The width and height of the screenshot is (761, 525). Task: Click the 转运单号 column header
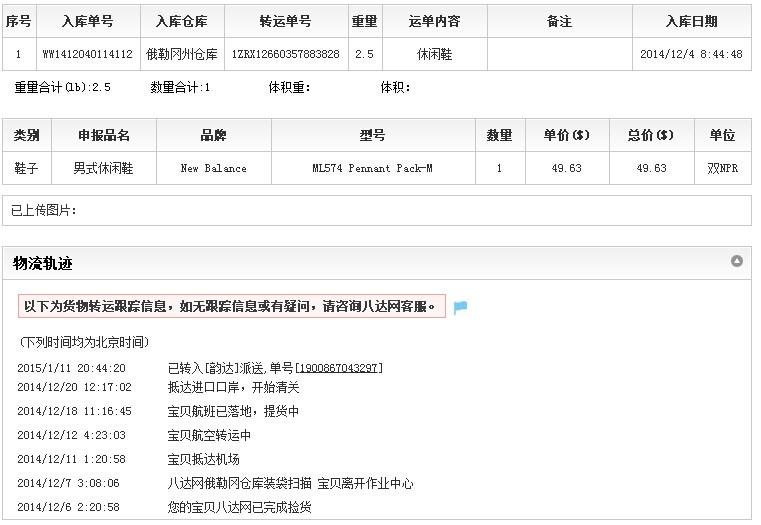pyautogui.click(x=286, y=21)
